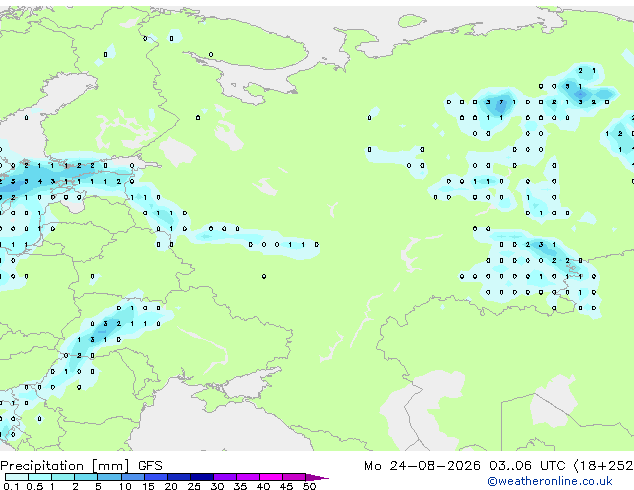The height and width of the screenshot is (490, 634).
Task: Click the above-50 mm legend arrow tip
Action: pos(317,477)
